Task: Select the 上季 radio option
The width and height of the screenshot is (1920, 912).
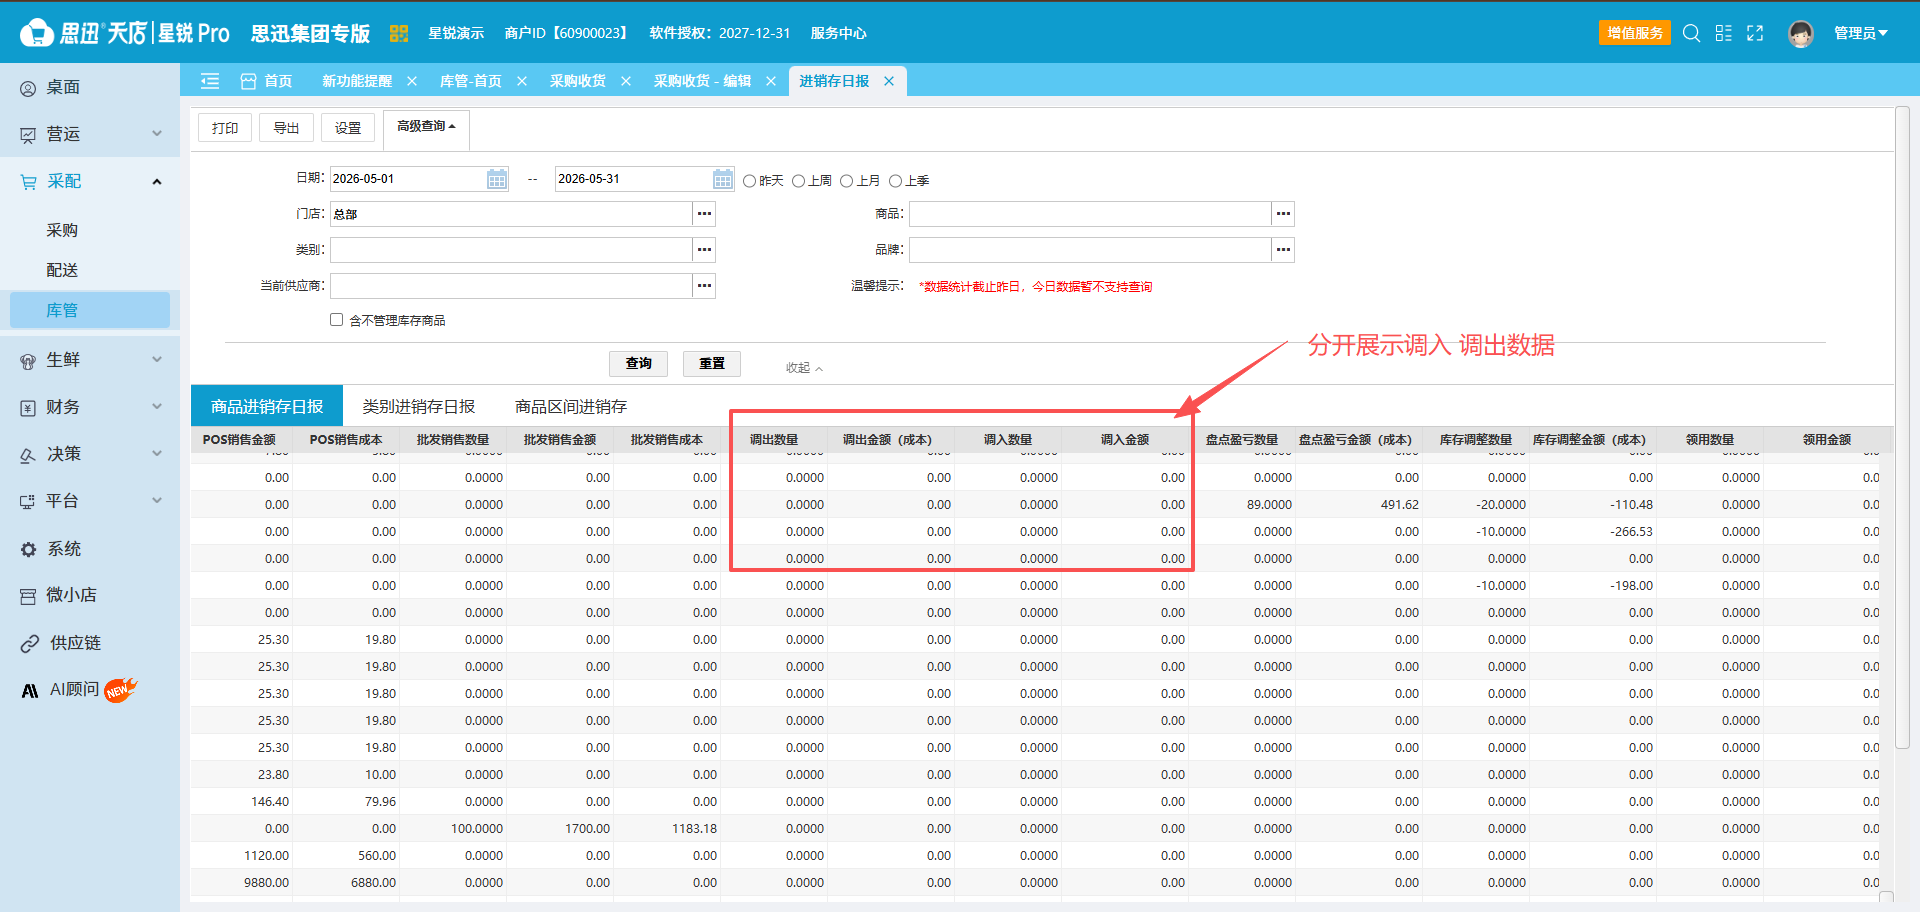Action: click(x=896, y=181)
